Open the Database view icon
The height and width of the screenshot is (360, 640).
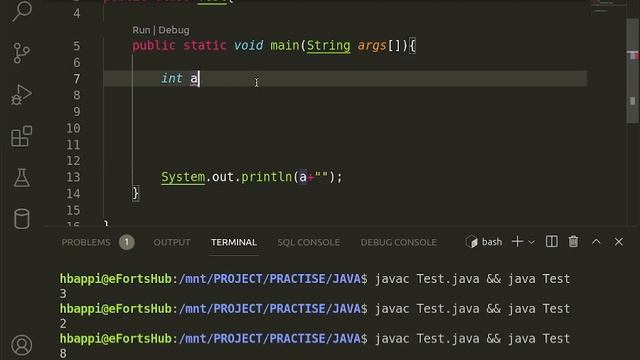(x=22, y=219)
